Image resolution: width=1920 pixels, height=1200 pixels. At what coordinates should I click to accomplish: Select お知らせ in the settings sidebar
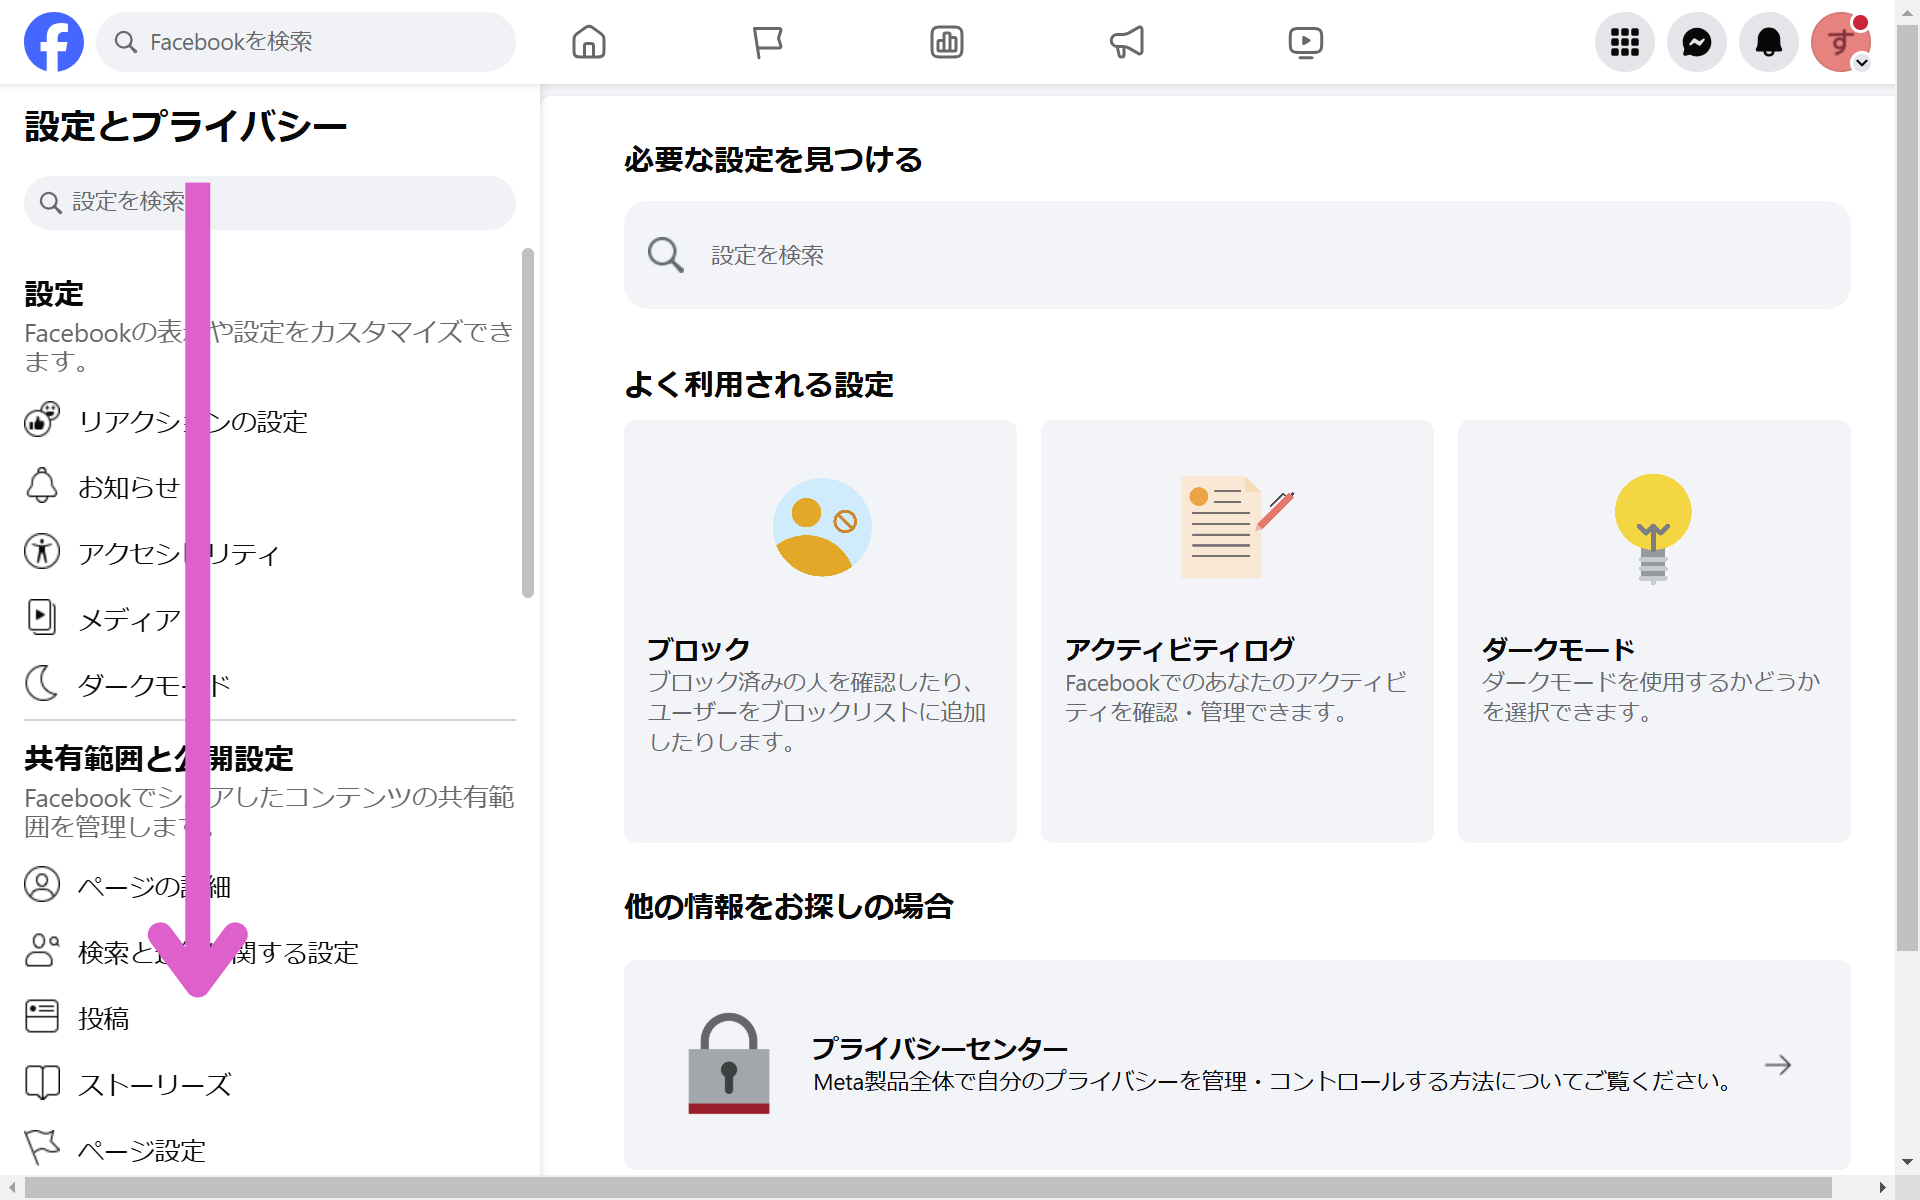[x=128, y=487]
